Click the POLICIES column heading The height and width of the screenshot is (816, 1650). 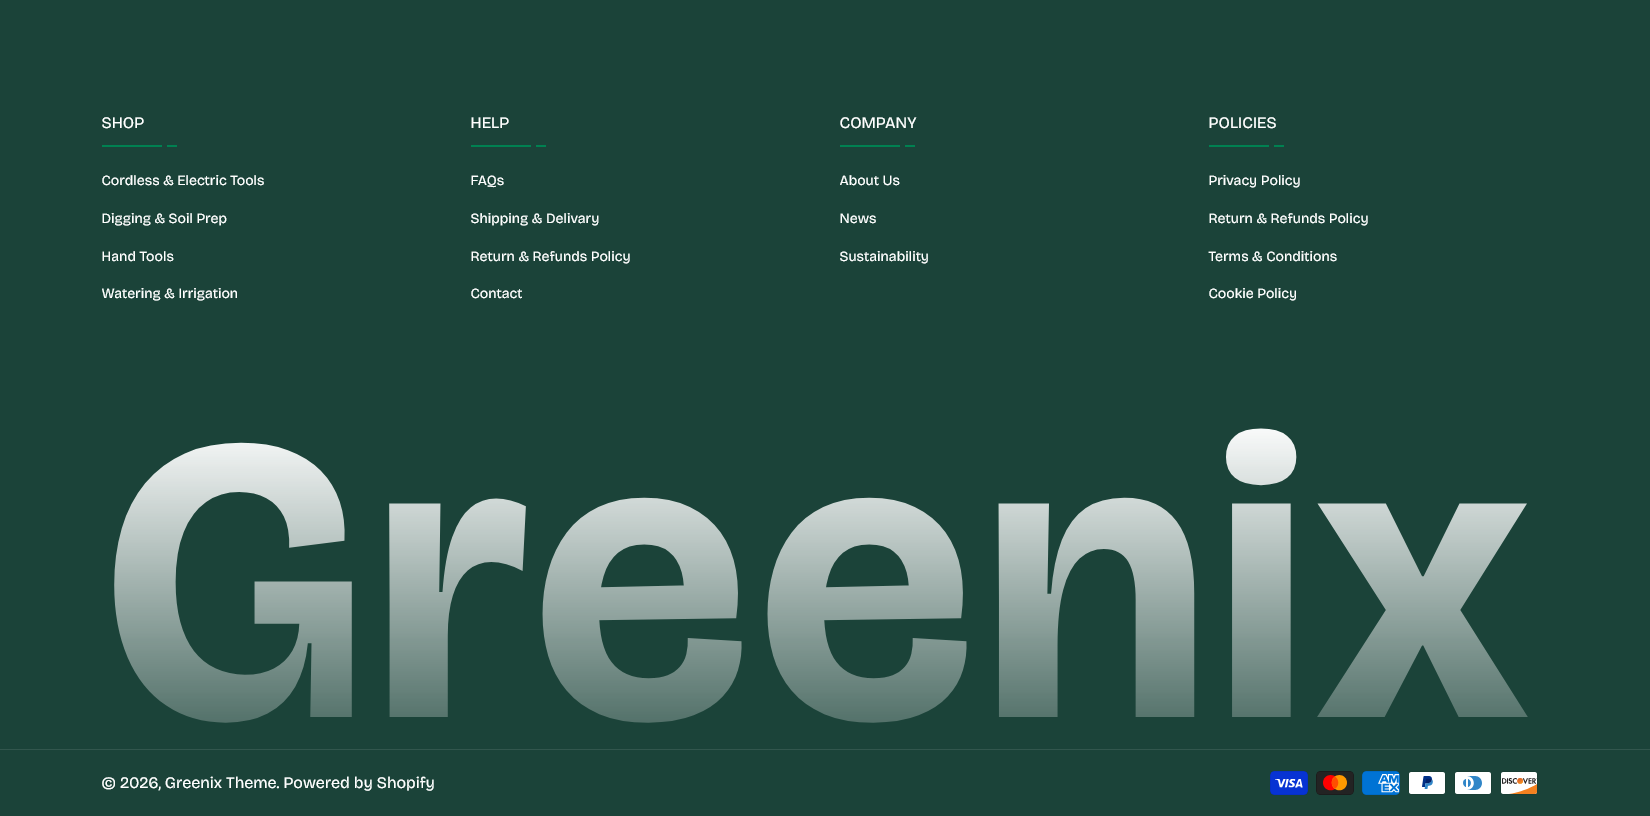click(1242, 123)
